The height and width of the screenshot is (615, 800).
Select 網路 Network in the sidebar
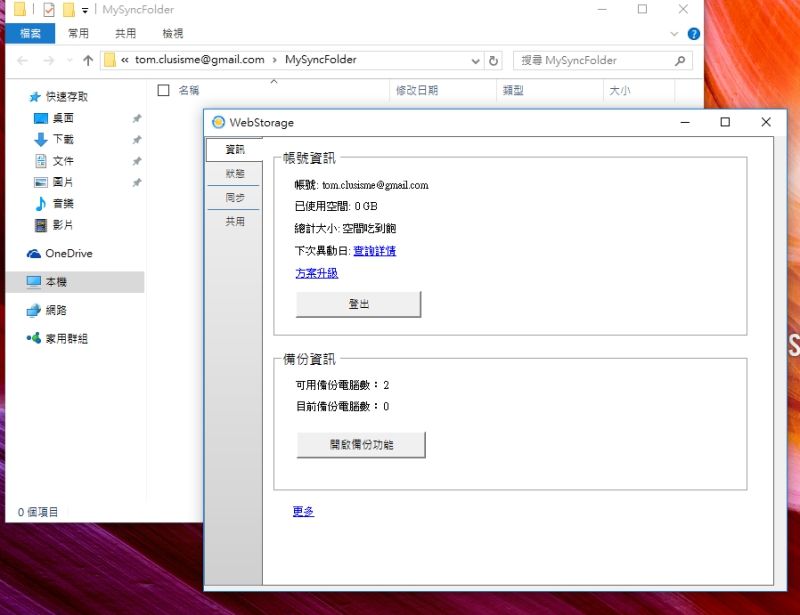click(56, 311)
